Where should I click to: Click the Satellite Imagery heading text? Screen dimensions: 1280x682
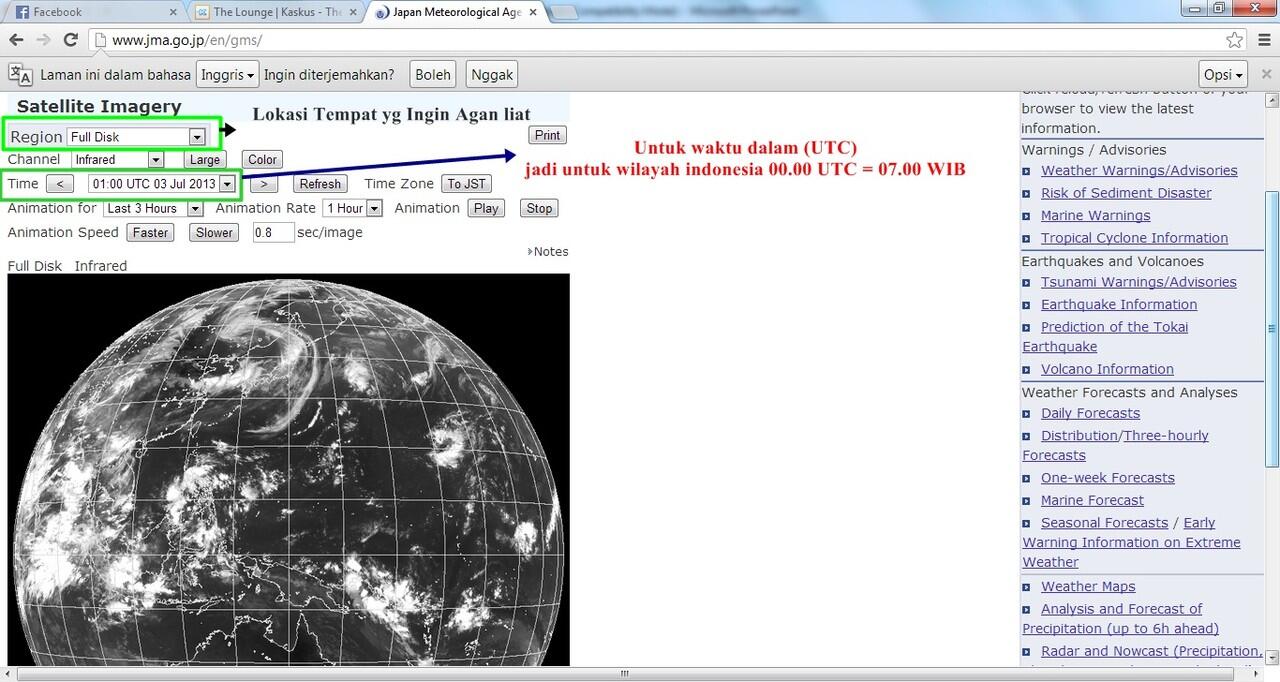[x=99, y=107]
